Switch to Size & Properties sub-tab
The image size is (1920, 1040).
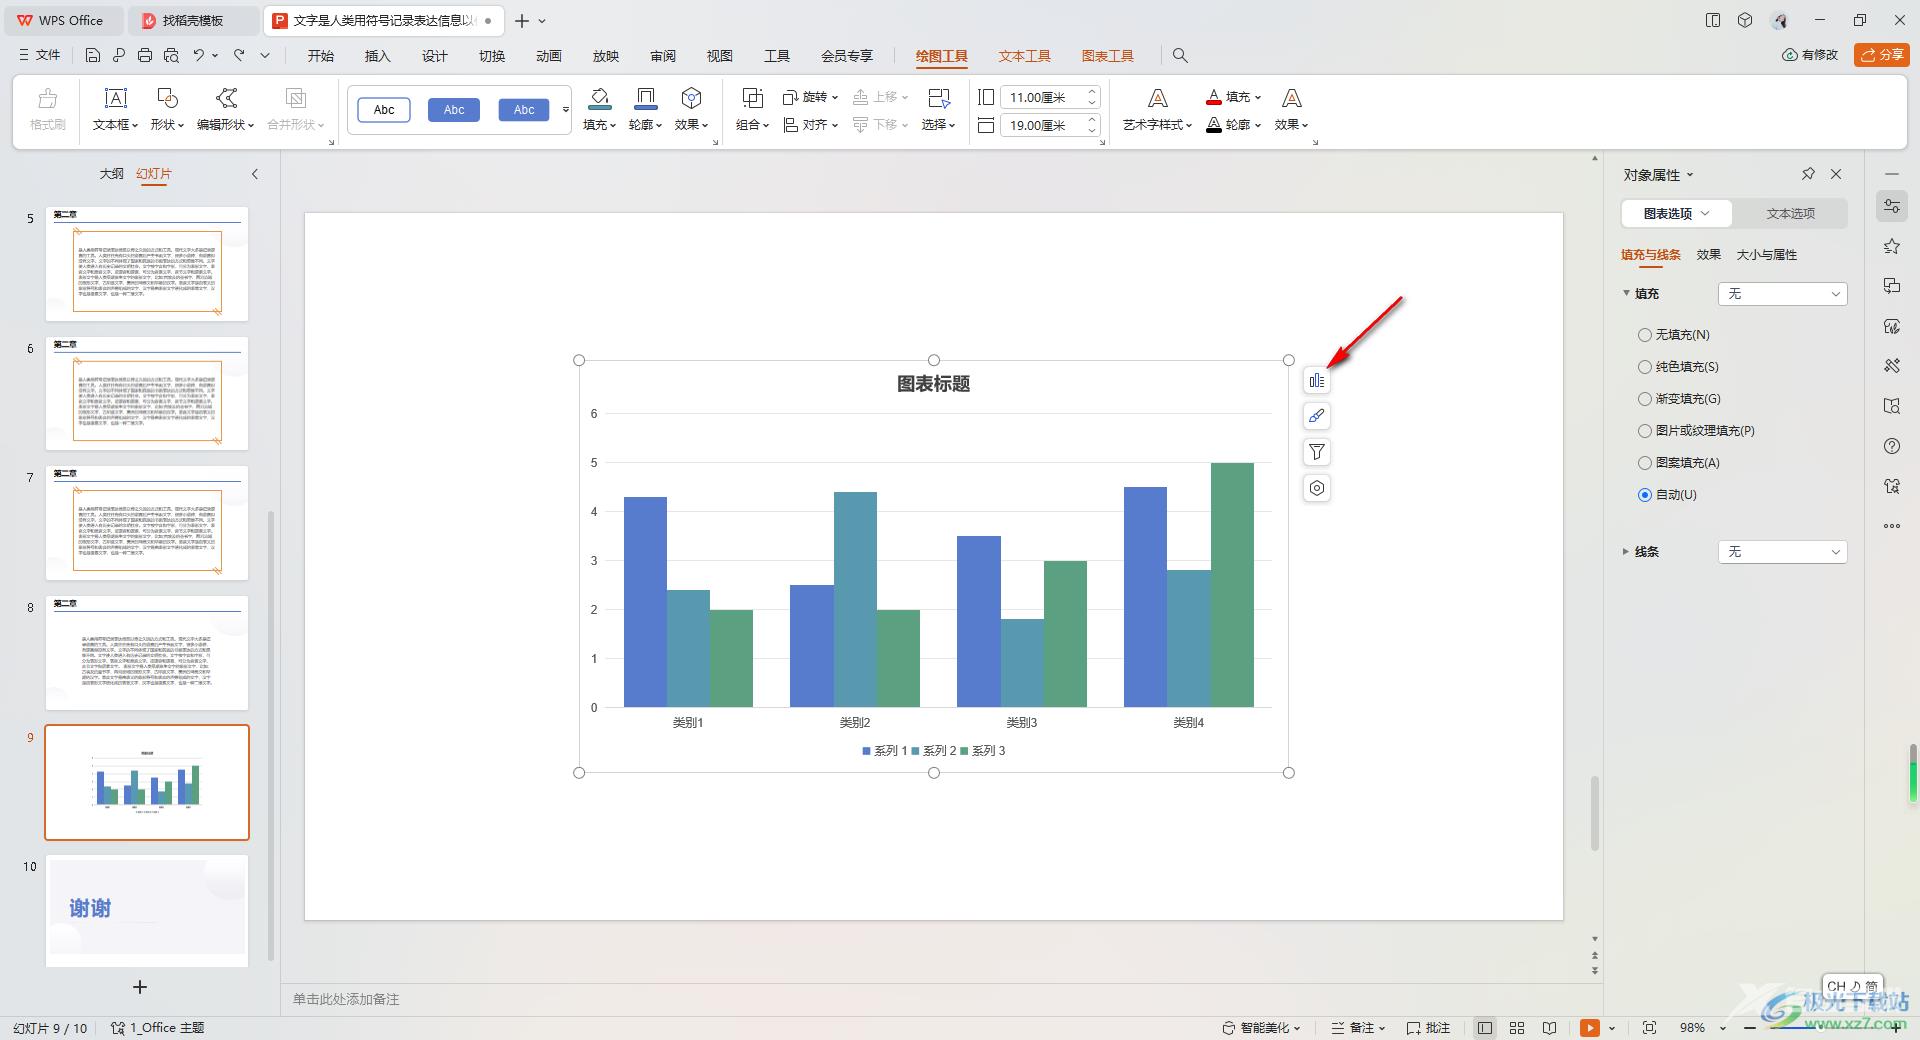coord(1766,255)
